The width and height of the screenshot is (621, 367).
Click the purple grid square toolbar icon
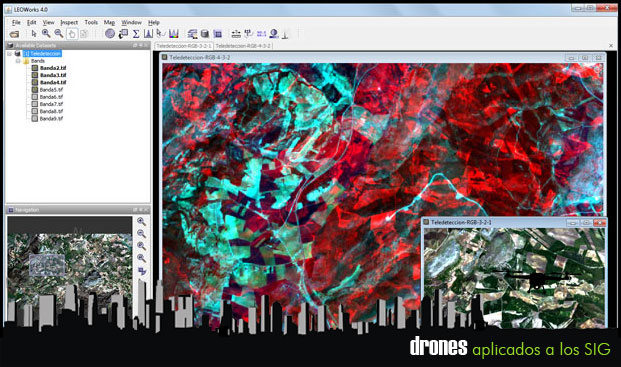point(217,34)
